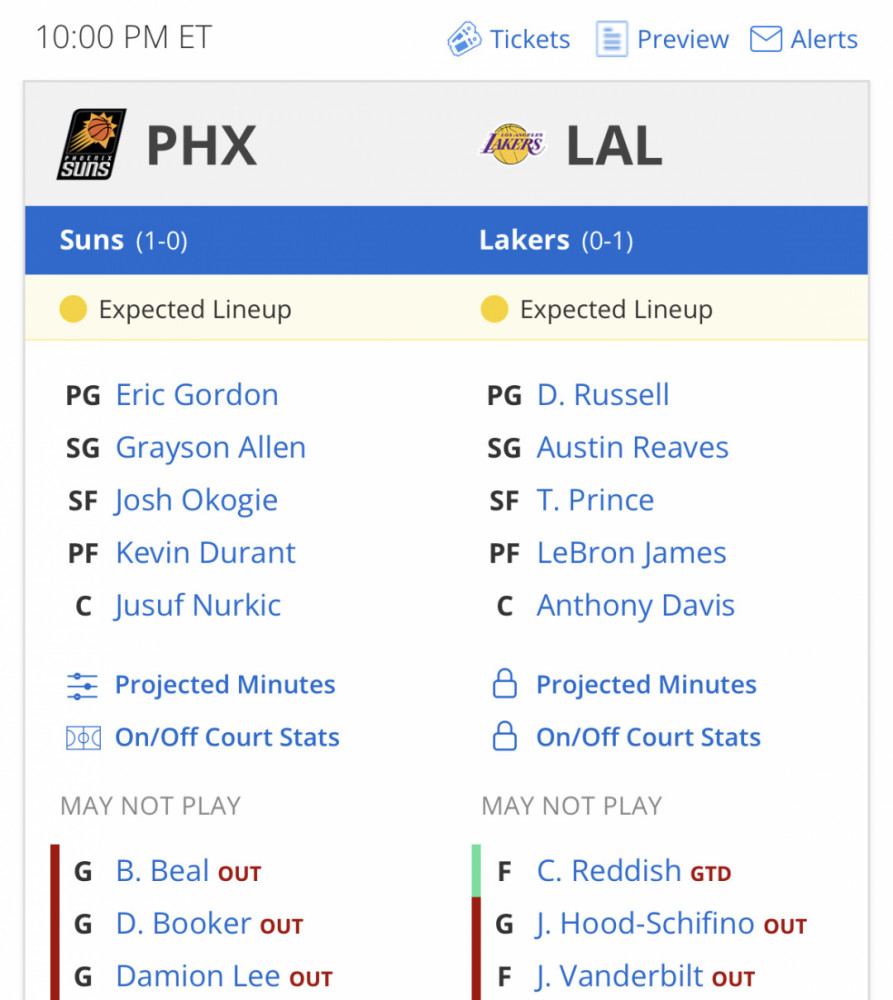This screenshot has width=893, height=1000.
Task: Click the Suns Projected Minutes sliders icon
Action: click(82, 686)
